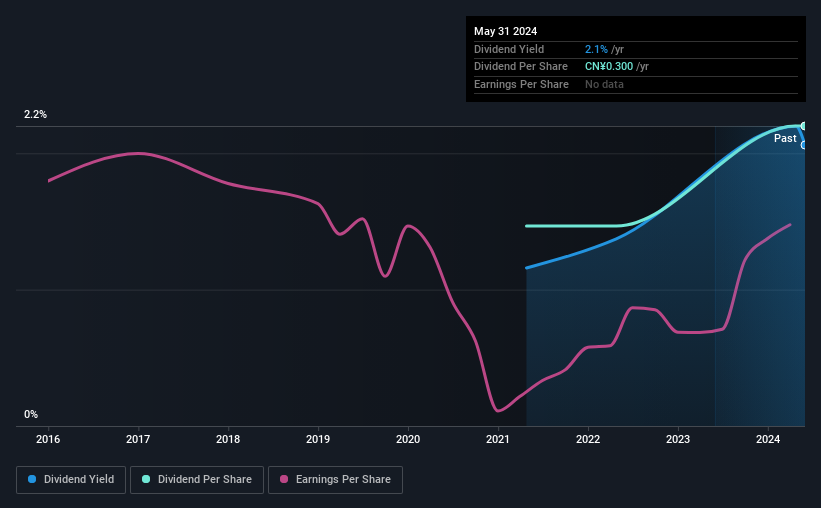Click the 'No data' earnings tooltip entry
Screen dimensions: 821x508
click(605, 84)
